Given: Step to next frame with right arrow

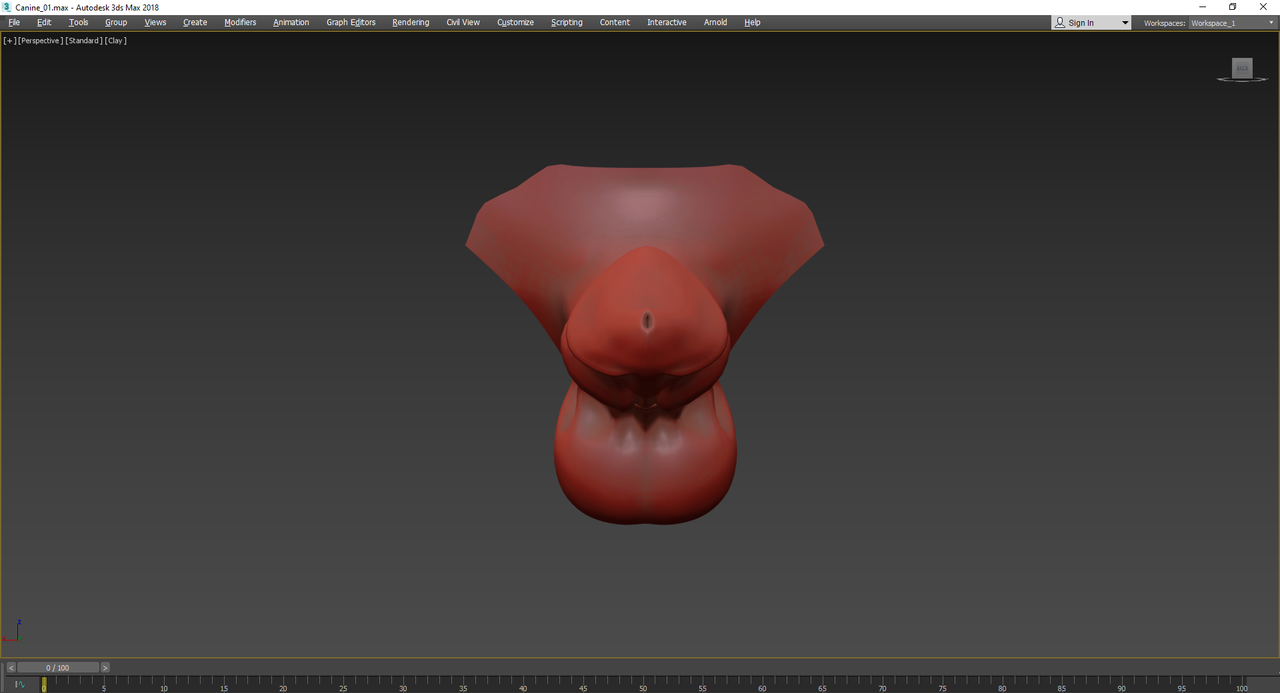Looking at the screenshot, I should point(105,668).
